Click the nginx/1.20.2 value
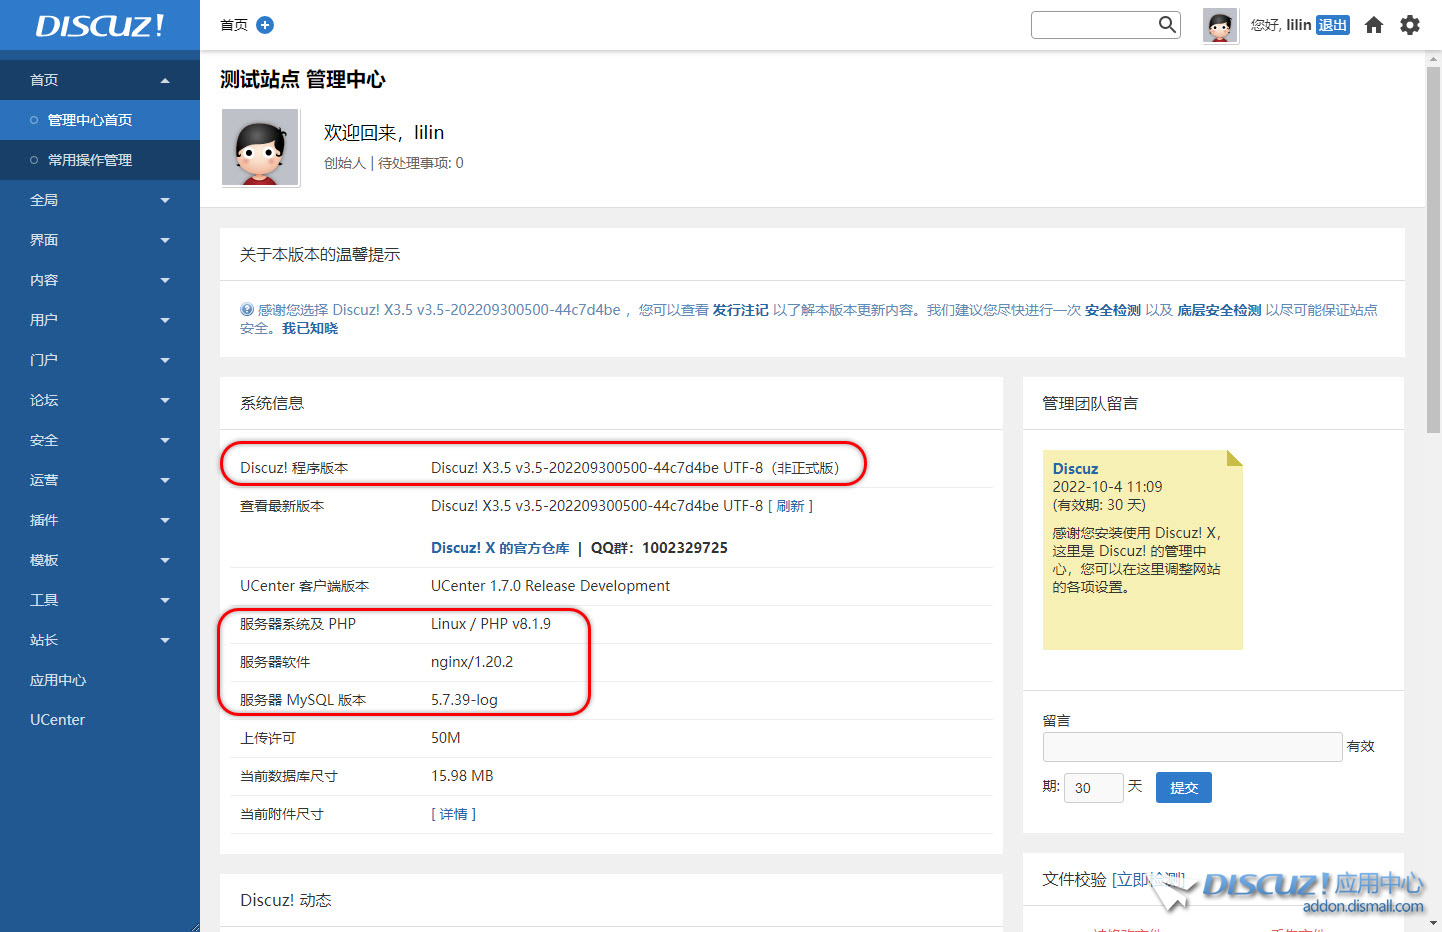The image size is (1442, 932). pyautogui.click(x=472, y=662)
